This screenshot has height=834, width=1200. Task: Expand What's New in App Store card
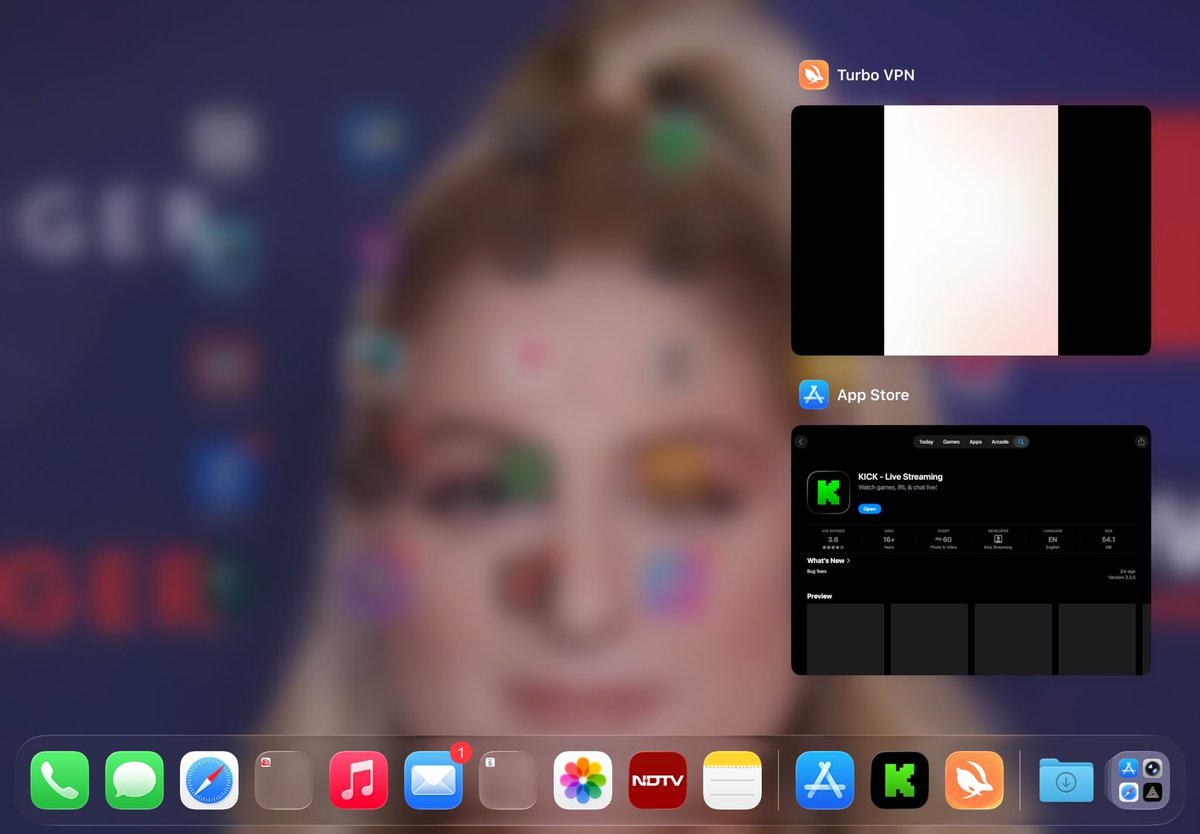[829, 561]
